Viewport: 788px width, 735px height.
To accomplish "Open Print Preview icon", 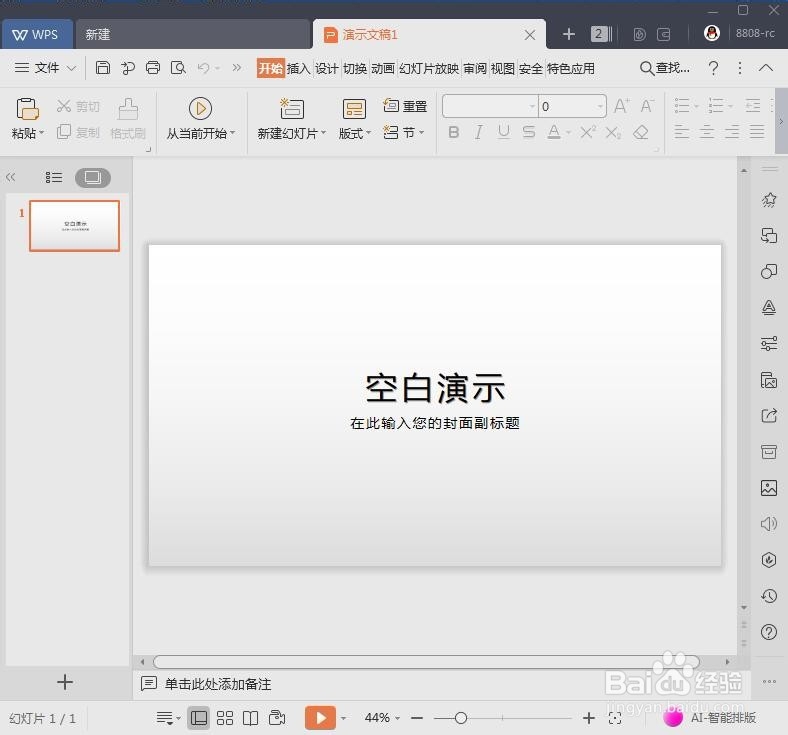I will 178,67.
